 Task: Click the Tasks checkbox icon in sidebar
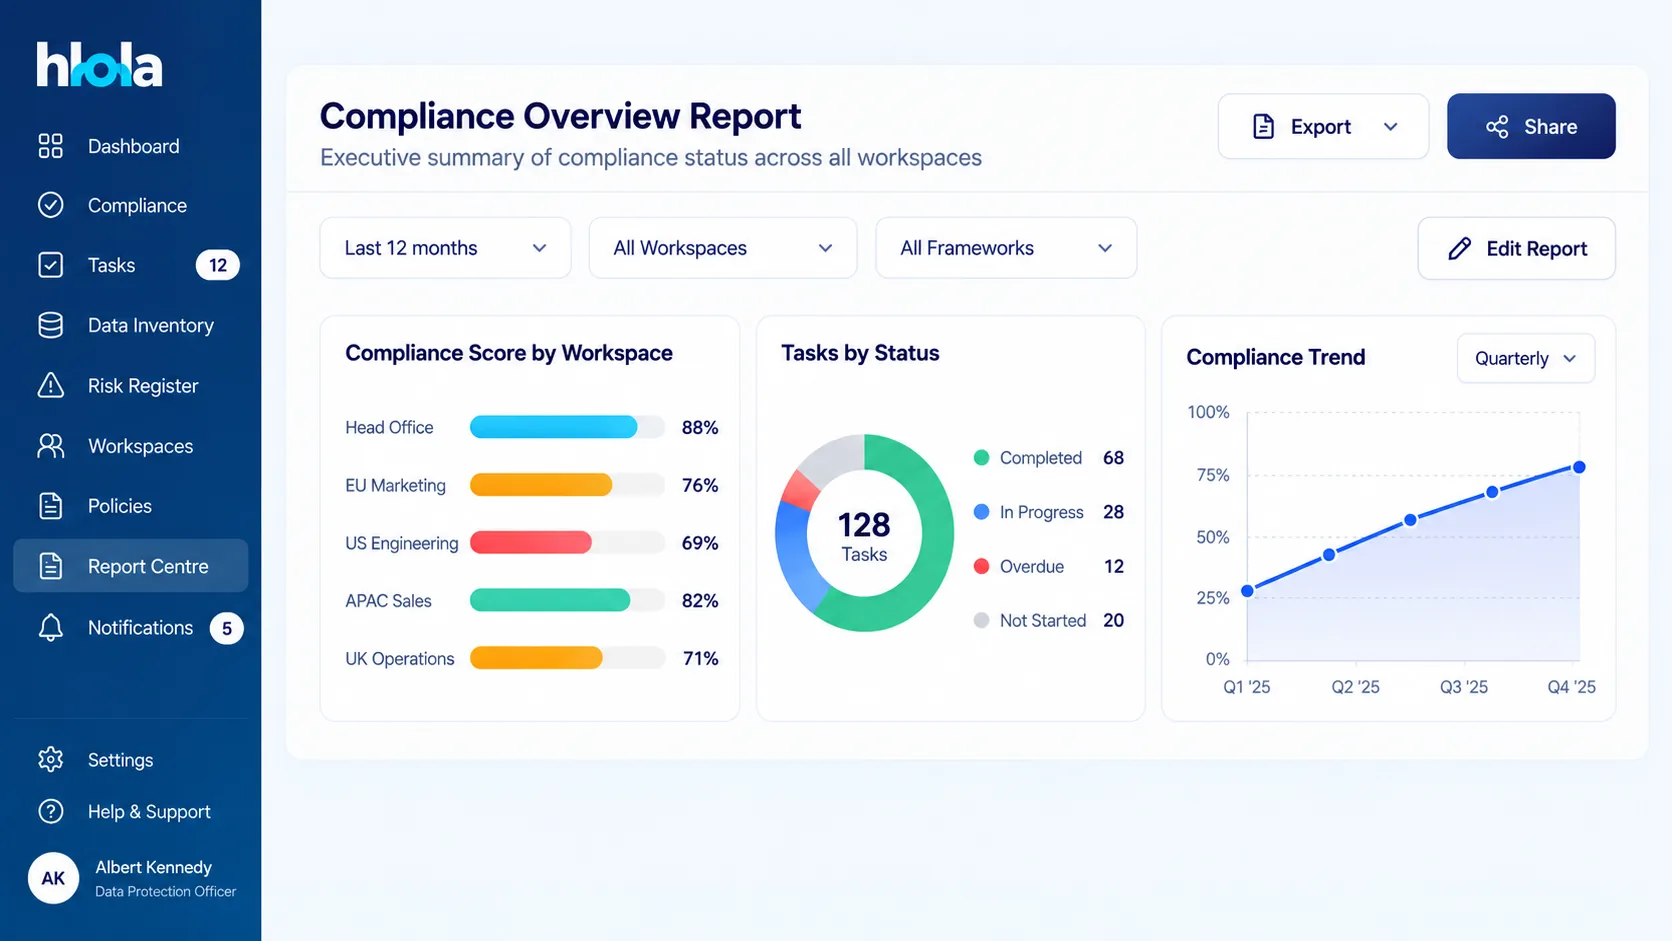50,265
